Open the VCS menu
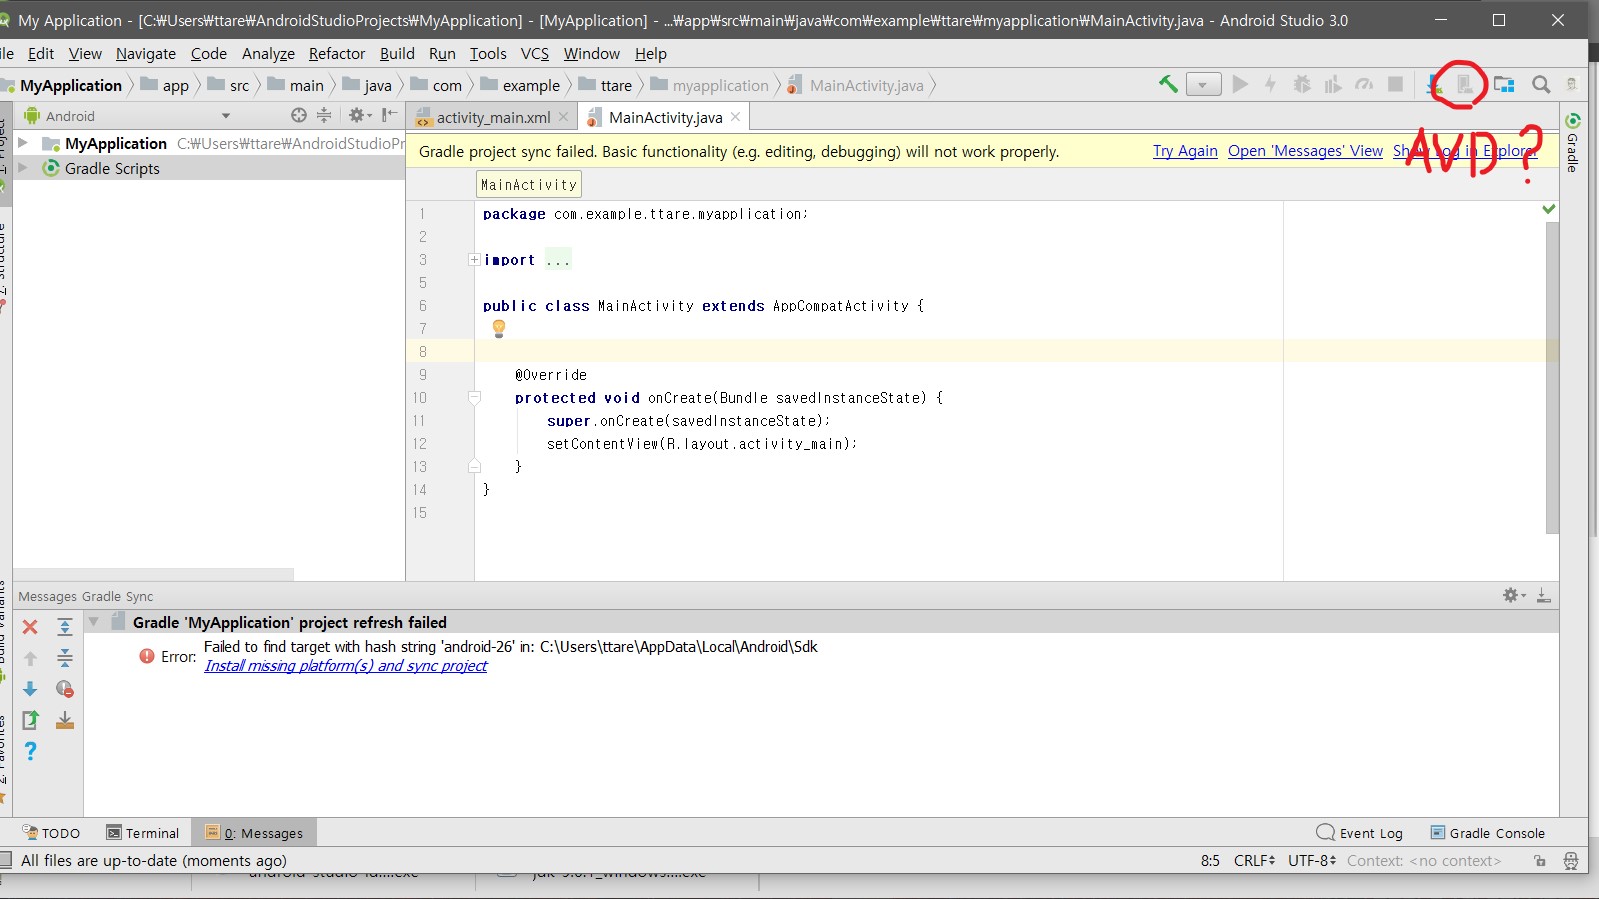 [x=535, y=53]
